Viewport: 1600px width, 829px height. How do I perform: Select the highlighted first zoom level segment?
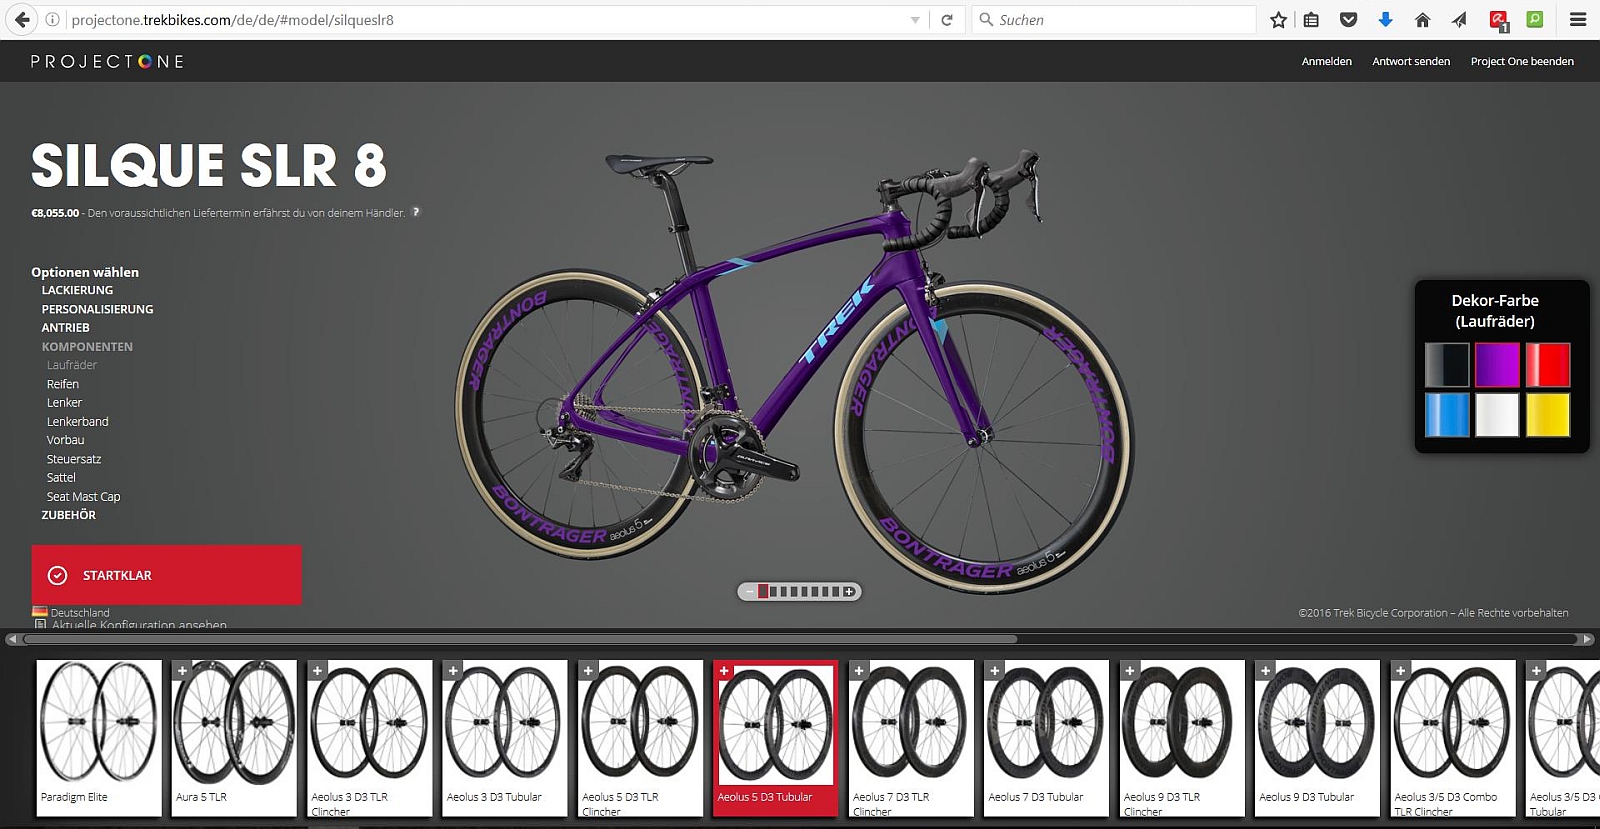coord(763,592)
